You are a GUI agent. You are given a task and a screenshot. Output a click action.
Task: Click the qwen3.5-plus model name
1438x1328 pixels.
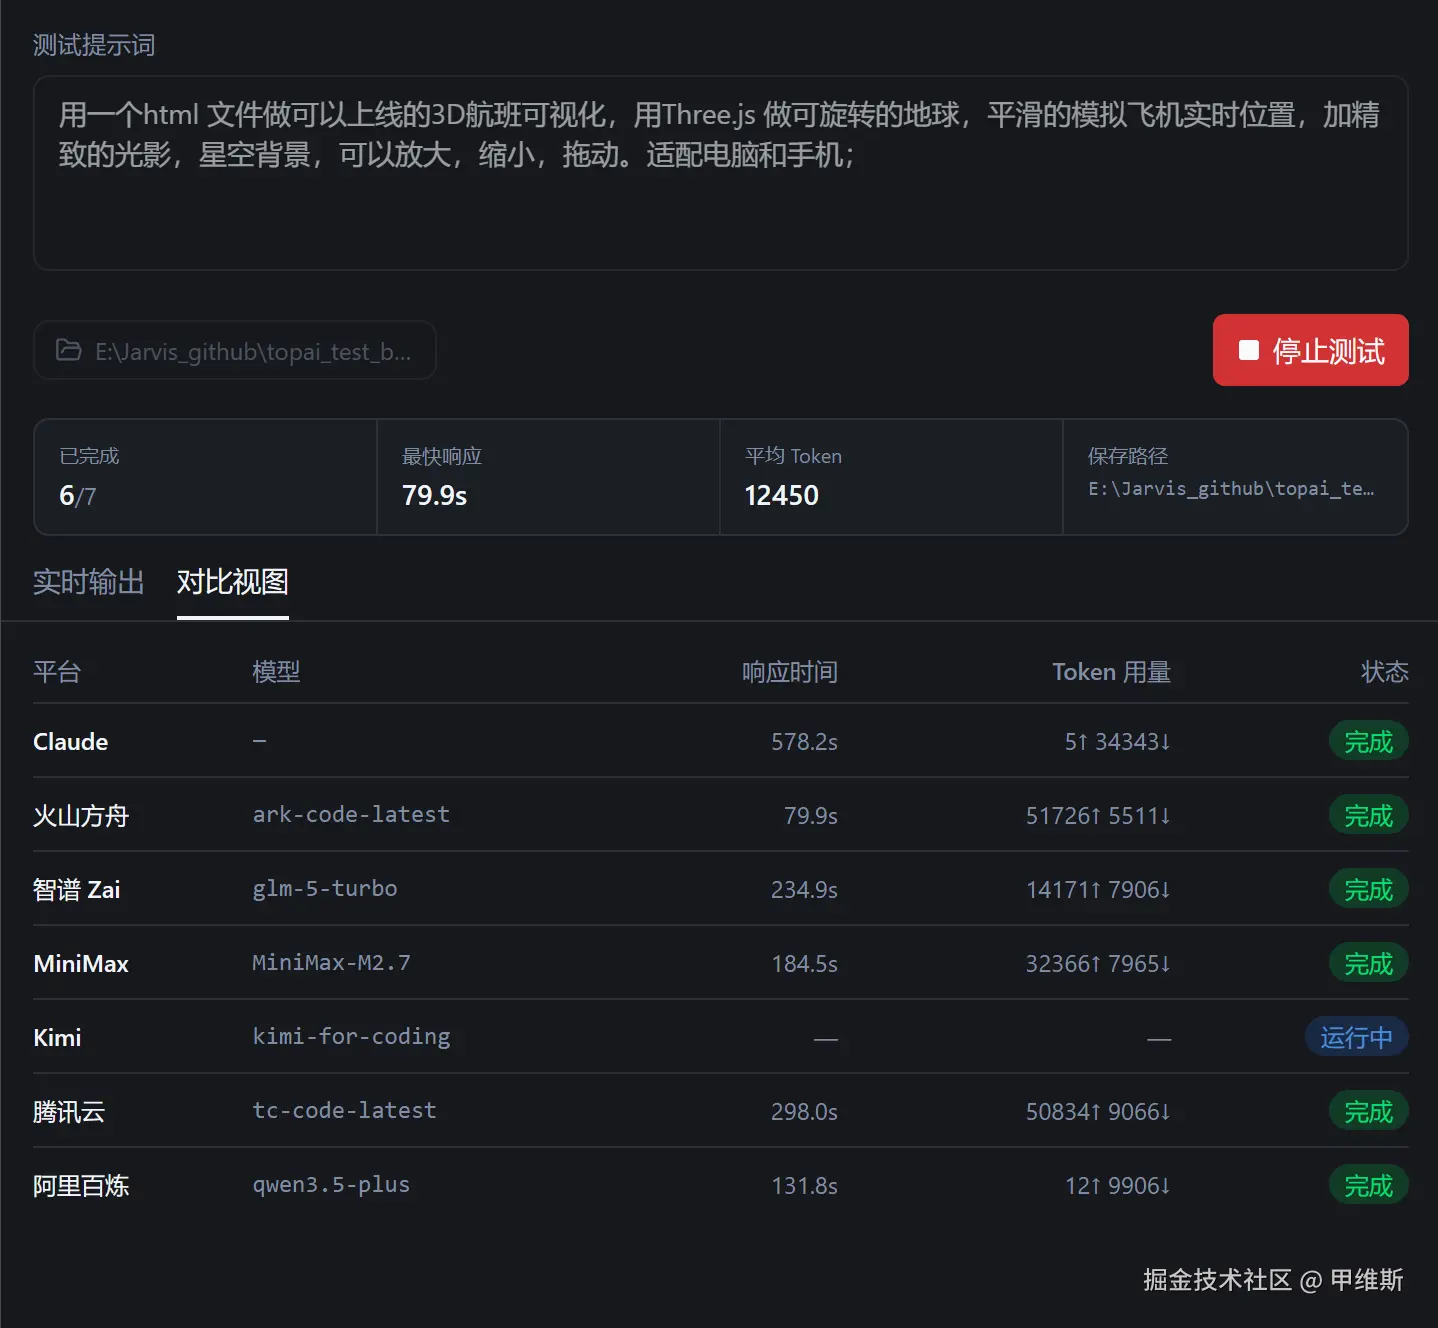[331, 1185]
